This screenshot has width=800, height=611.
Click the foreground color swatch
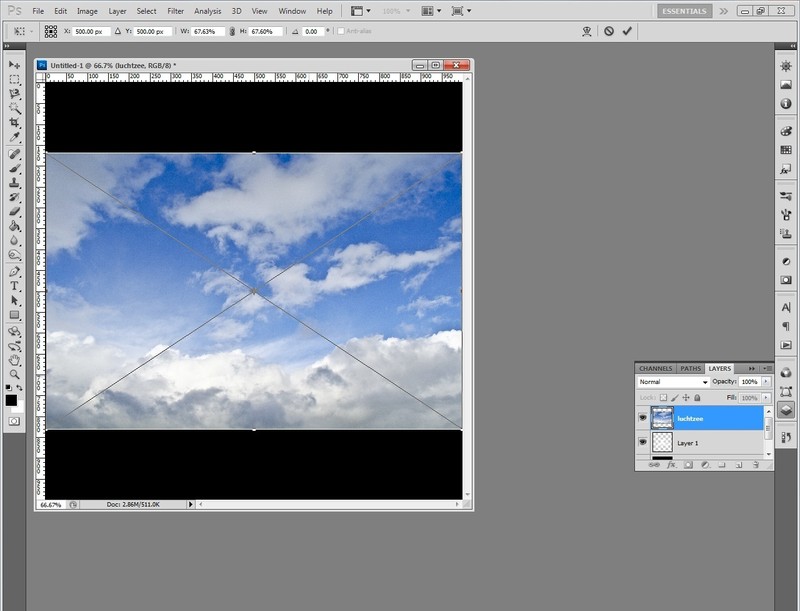pyautogui.click(x=11, y=400)
